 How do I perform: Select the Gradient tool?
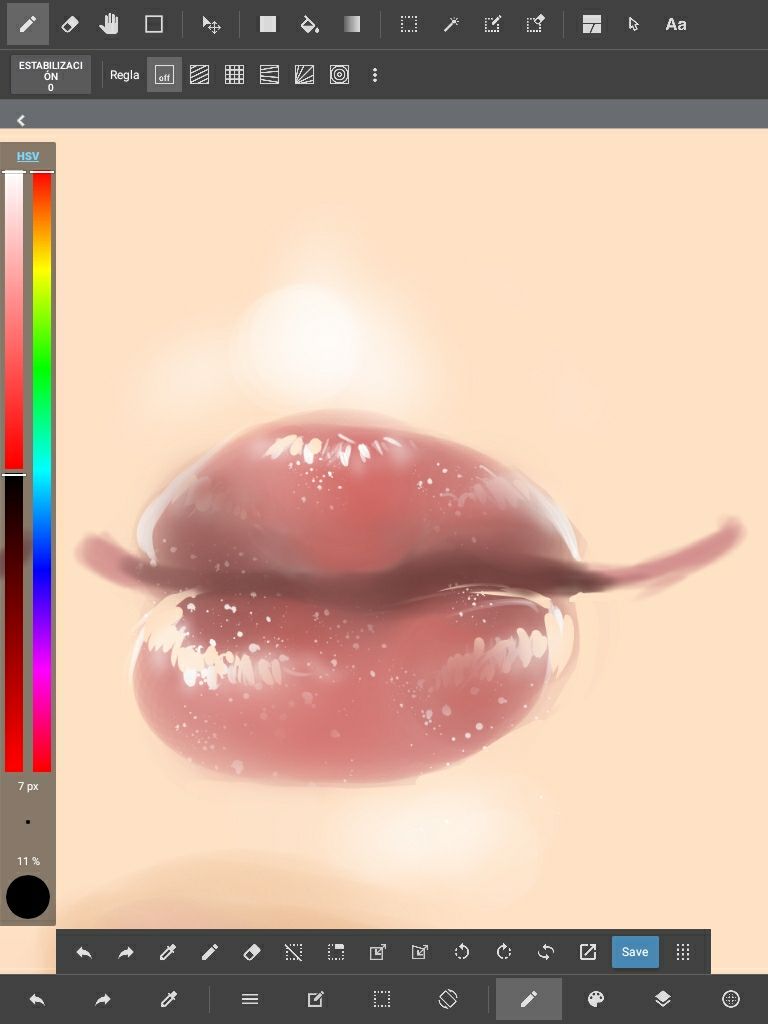(x=352, y=24)
